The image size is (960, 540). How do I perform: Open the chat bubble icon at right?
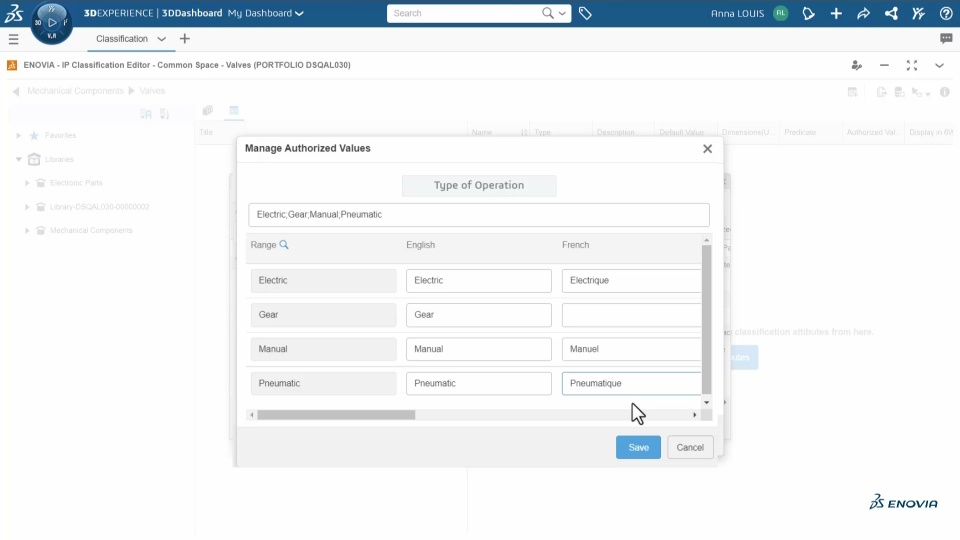click(946, 39)
